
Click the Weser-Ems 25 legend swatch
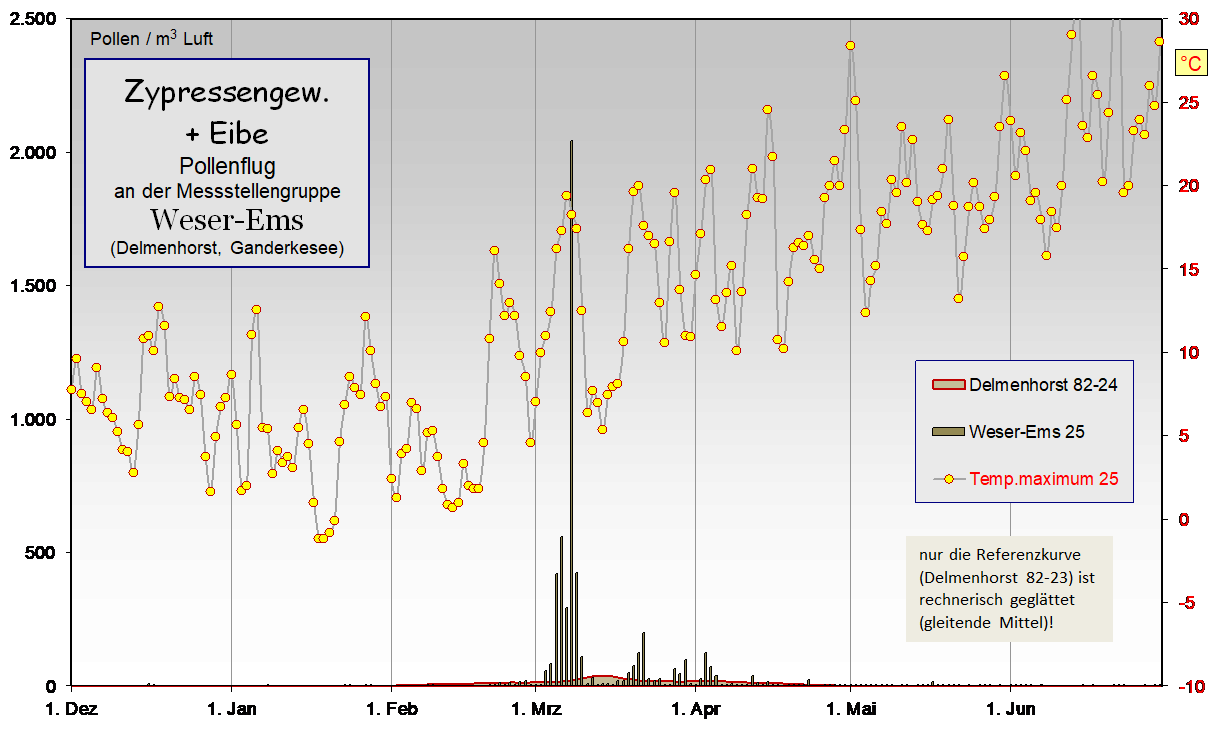(948, 431)
